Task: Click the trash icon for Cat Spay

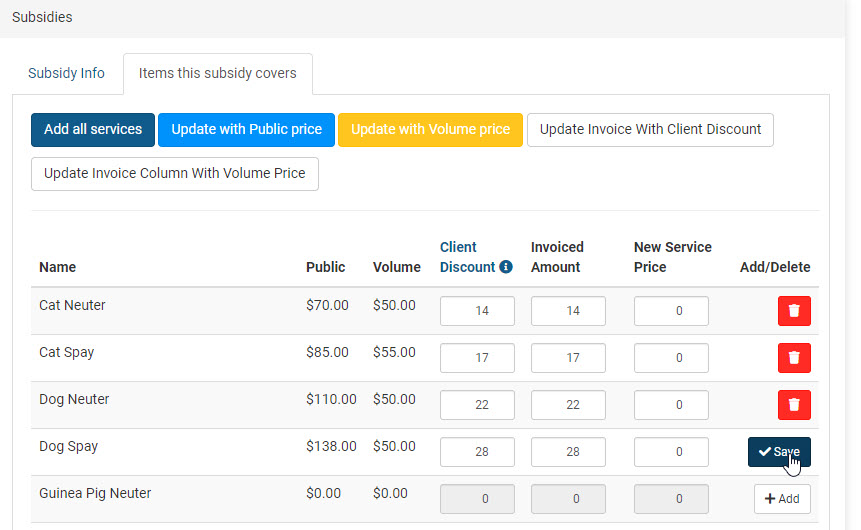Action: [794, 358]
